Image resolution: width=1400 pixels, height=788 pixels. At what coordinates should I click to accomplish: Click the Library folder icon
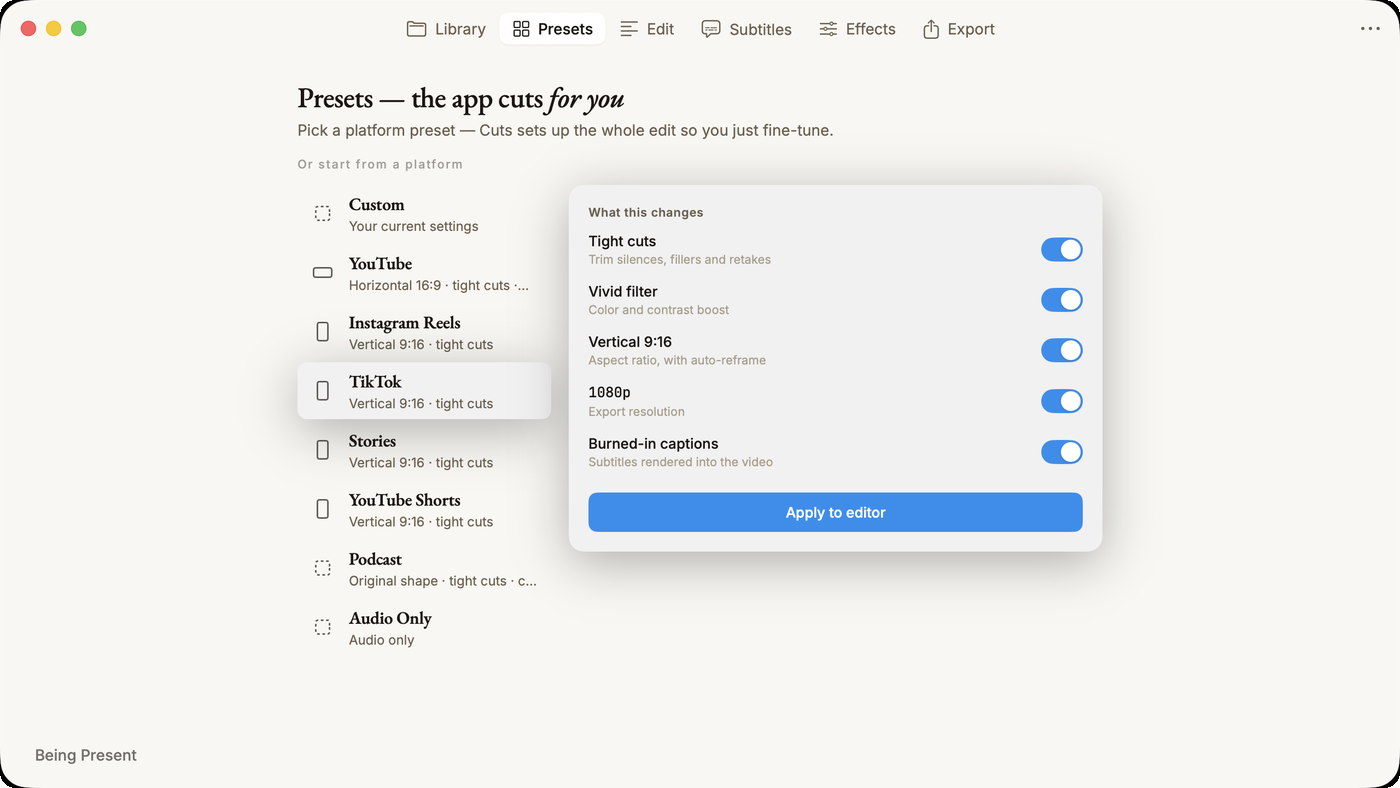[416, 29]
